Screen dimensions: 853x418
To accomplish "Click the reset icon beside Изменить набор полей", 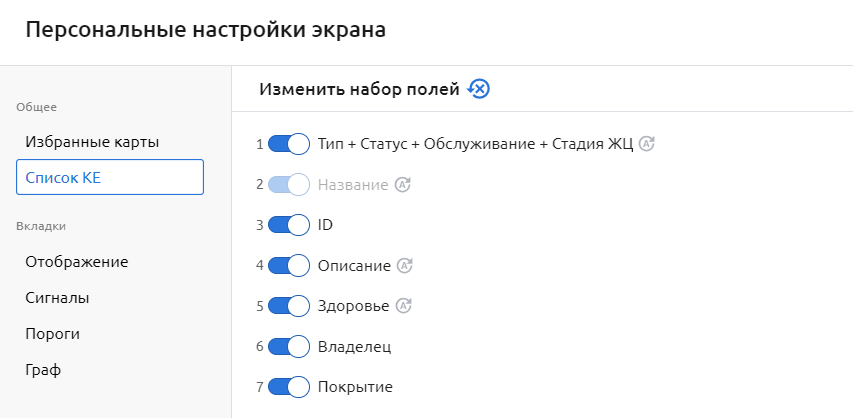I will [x=479, y=89].
